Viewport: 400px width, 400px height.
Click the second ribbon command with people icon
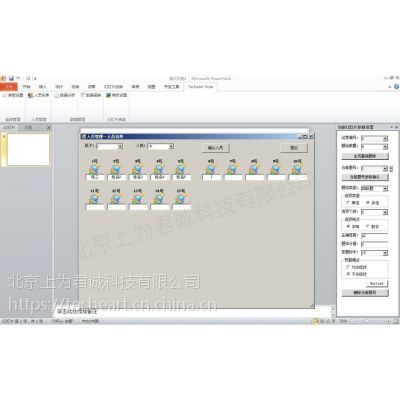(39, 95)
